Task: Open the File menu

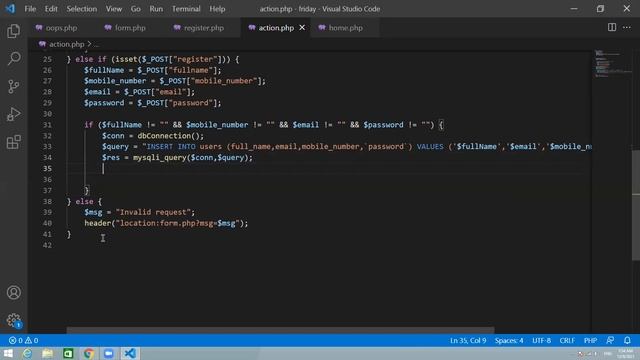Action: (30, 9)
